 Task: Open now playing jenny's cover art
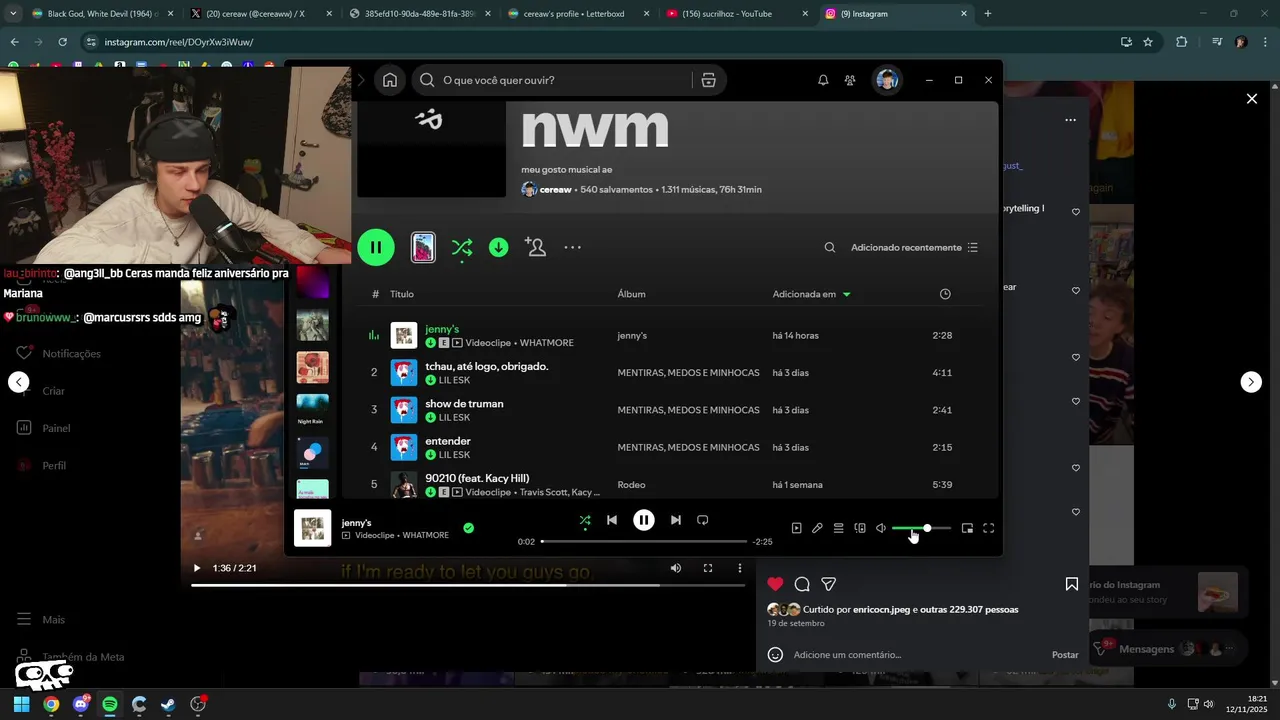click(312, 528)
